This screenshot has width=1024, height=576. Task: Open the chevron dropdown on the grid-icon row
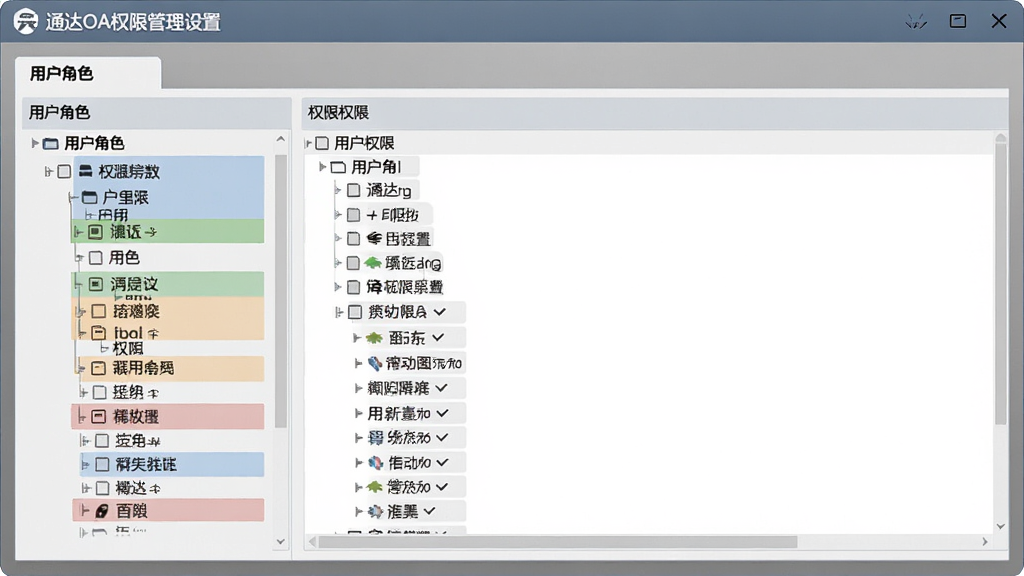click(x=442, y=438)
